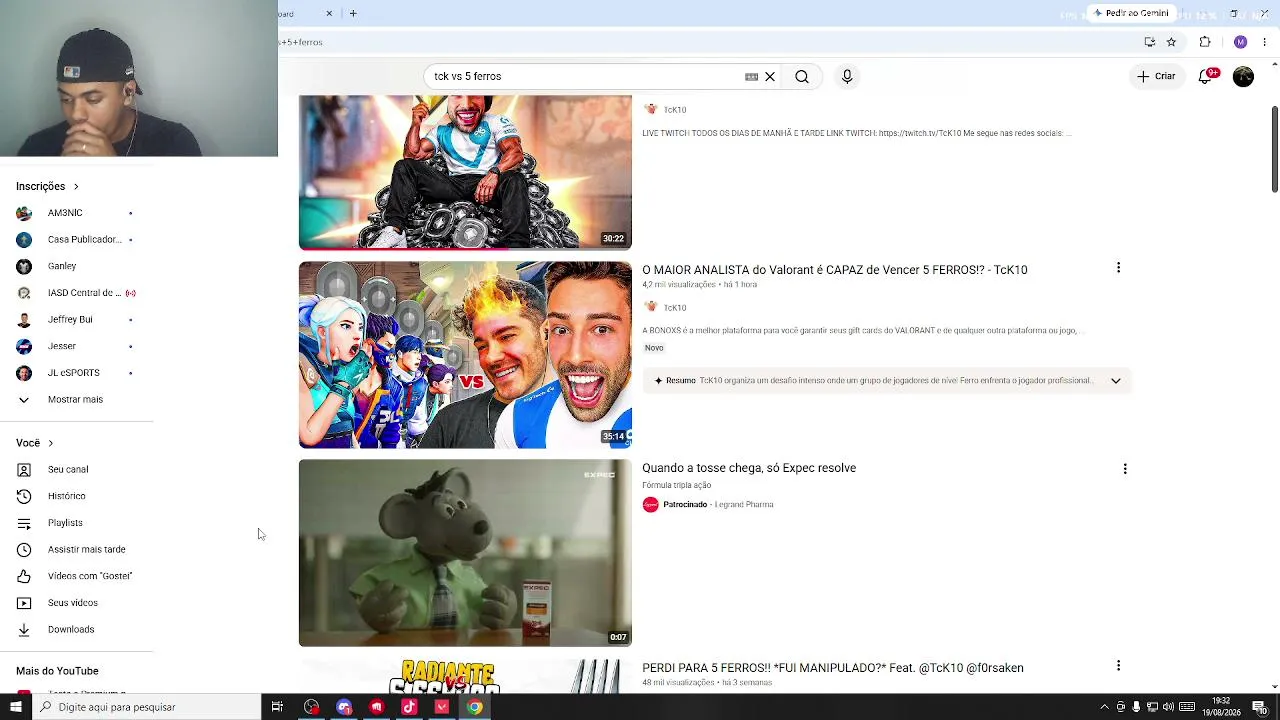The height and width of the screenshot is (720, 1280).
Task: Run the search with the magnifier icon
Action: click(x=802, y=76)
